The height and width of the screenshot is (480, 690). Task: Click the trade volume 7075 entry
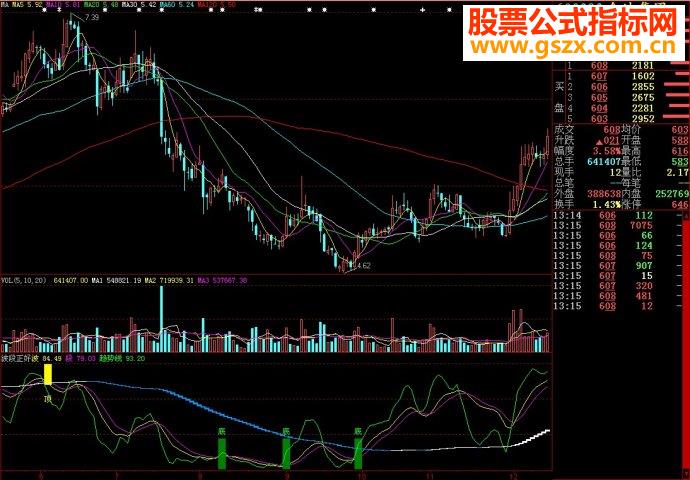pos(641,226)
